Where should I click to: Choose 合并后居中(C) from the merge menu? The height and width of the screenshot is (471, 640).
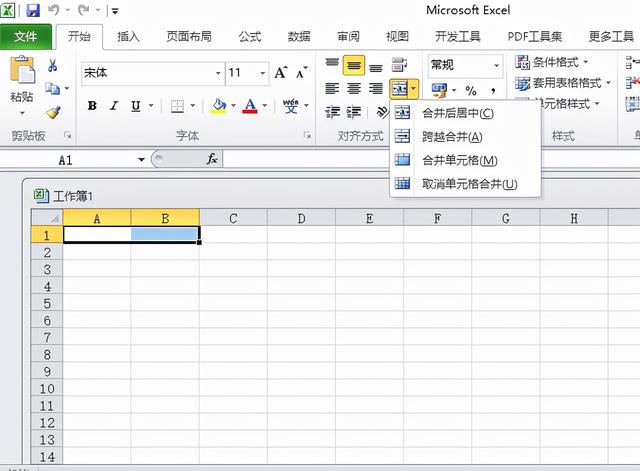[465, 113]
